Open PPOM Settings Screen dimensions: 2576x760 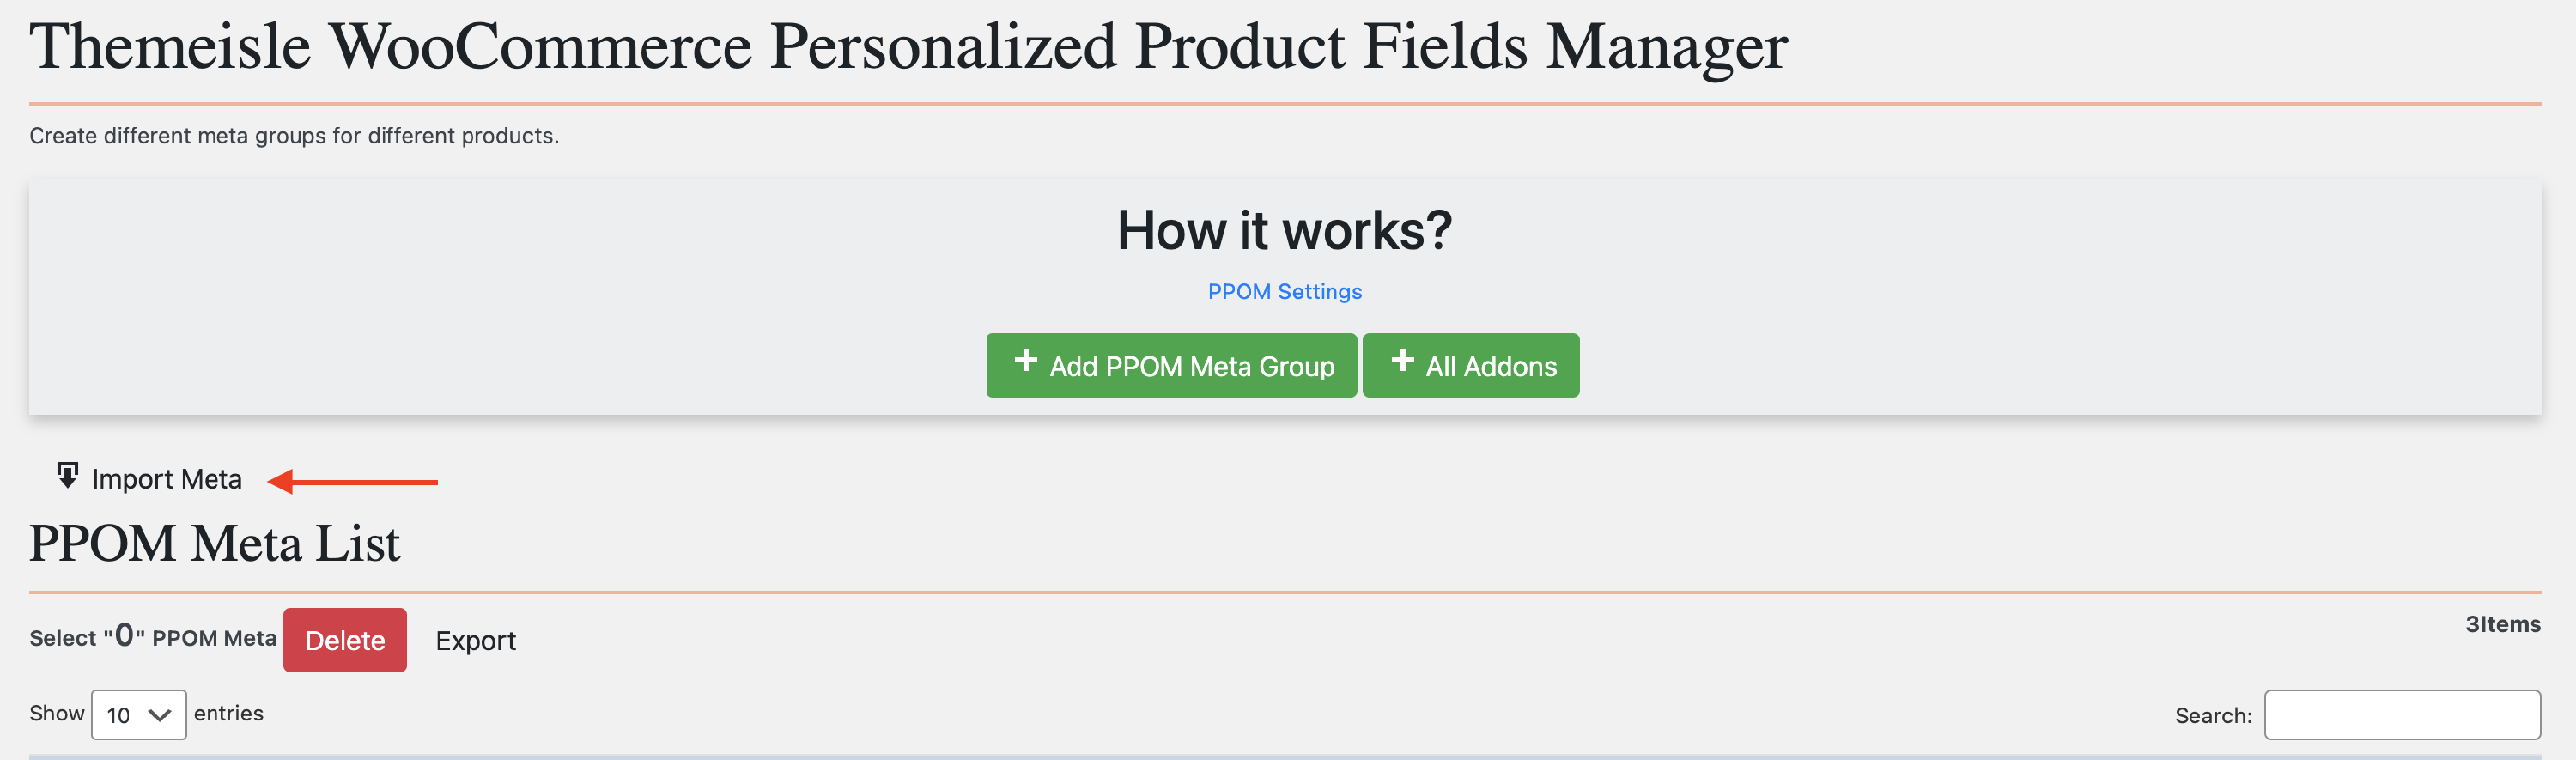(1284, 291)
